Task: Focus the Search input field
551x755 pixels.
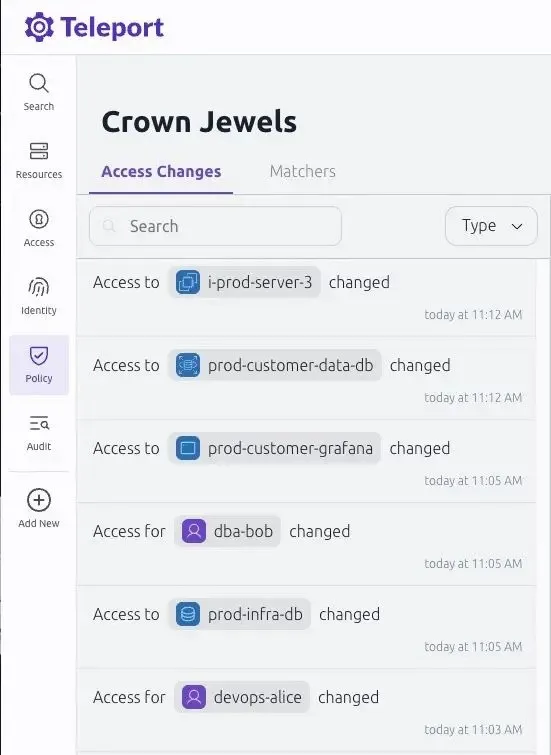Action: 215,226
